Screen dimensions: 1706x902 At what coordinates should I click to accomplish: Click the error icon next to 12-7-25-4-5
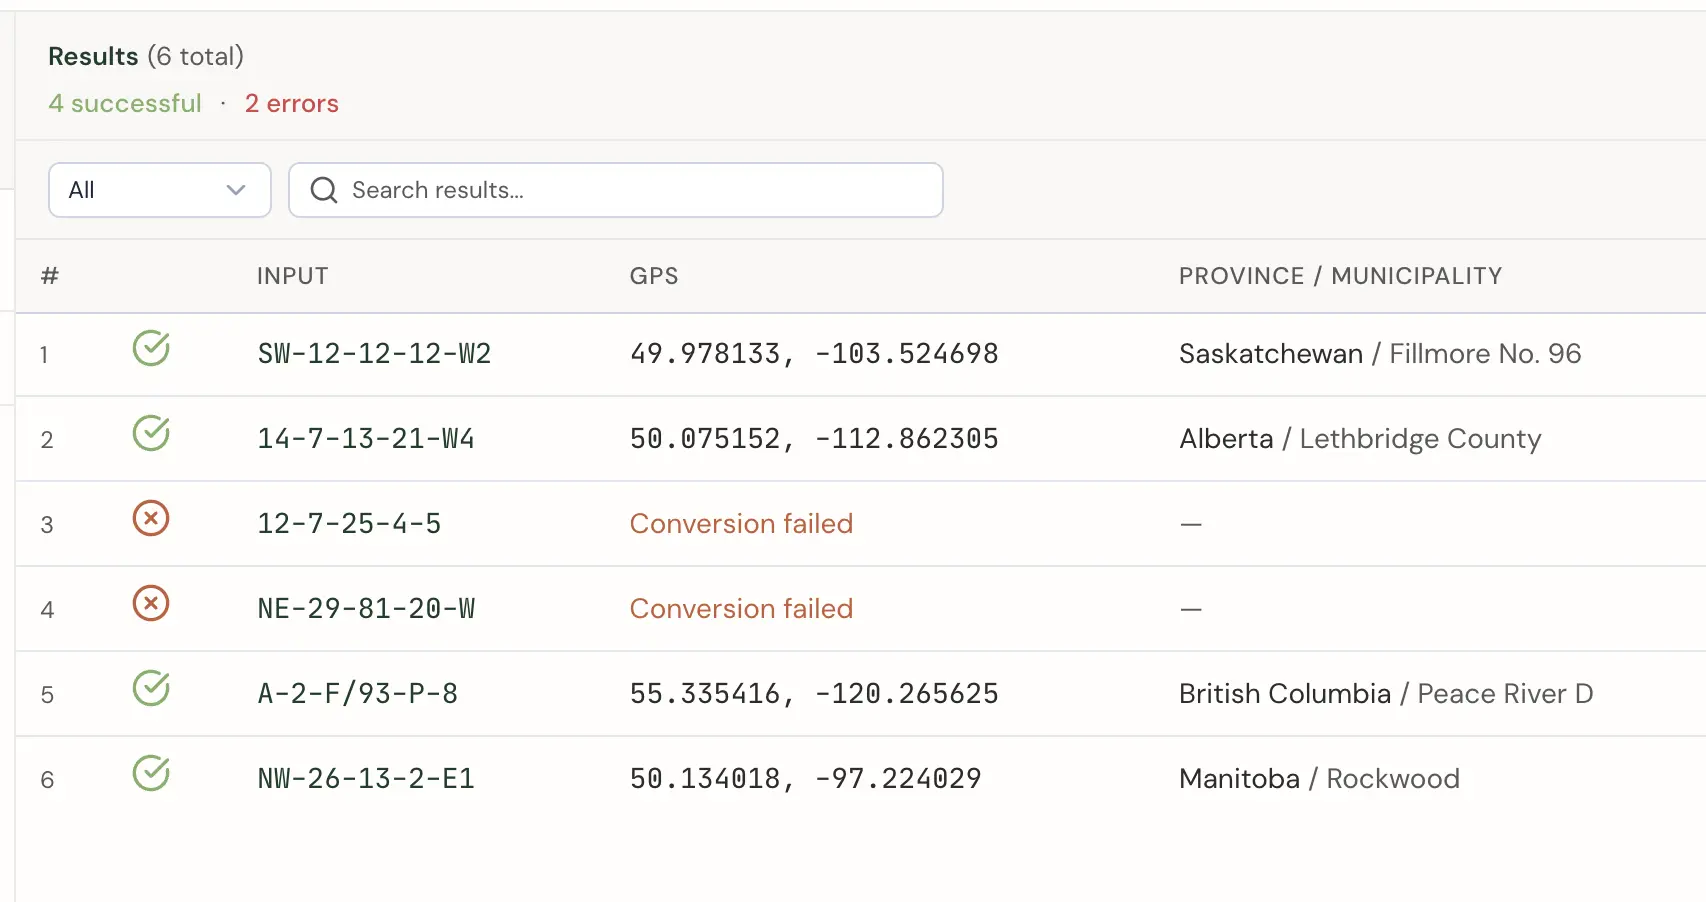(x=150, y=519)
